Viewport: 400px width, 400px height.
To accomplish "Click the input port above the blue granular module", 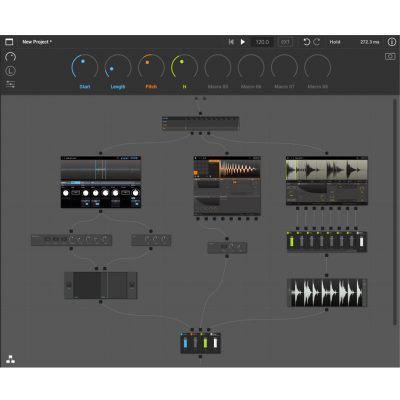I will 101,153.
